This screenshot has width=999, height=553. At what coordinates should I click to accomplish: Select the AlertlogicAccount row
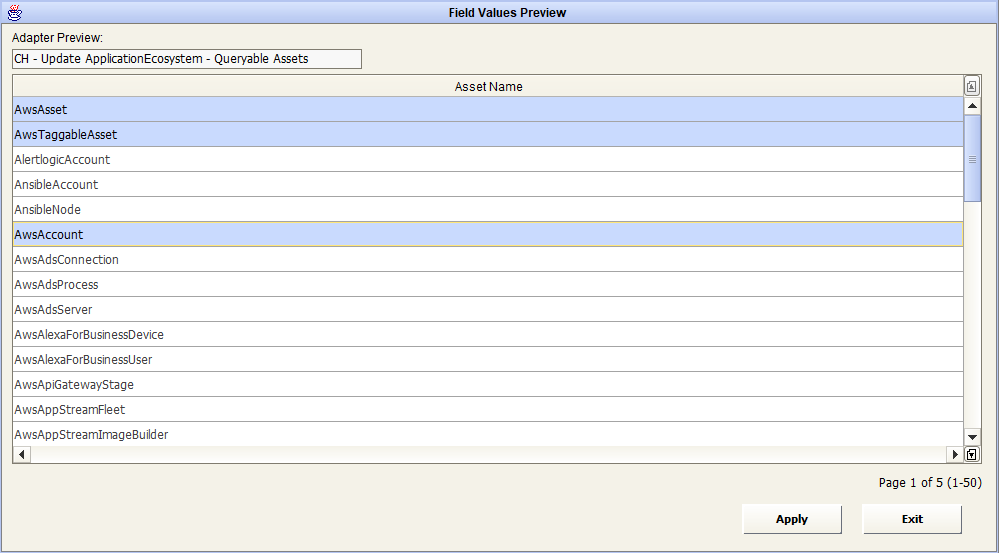click(x=488, y=159)
